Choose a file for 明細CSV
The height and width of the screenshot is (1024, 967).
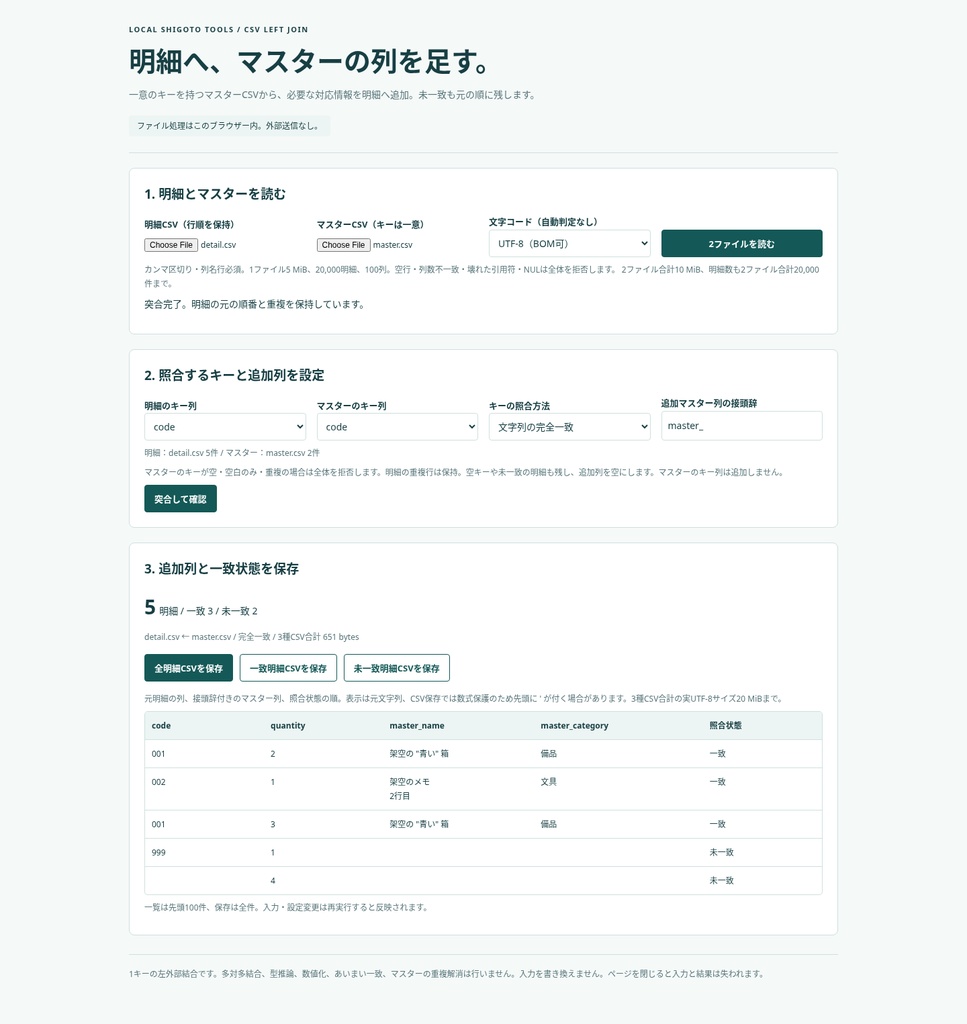point(170,245)
